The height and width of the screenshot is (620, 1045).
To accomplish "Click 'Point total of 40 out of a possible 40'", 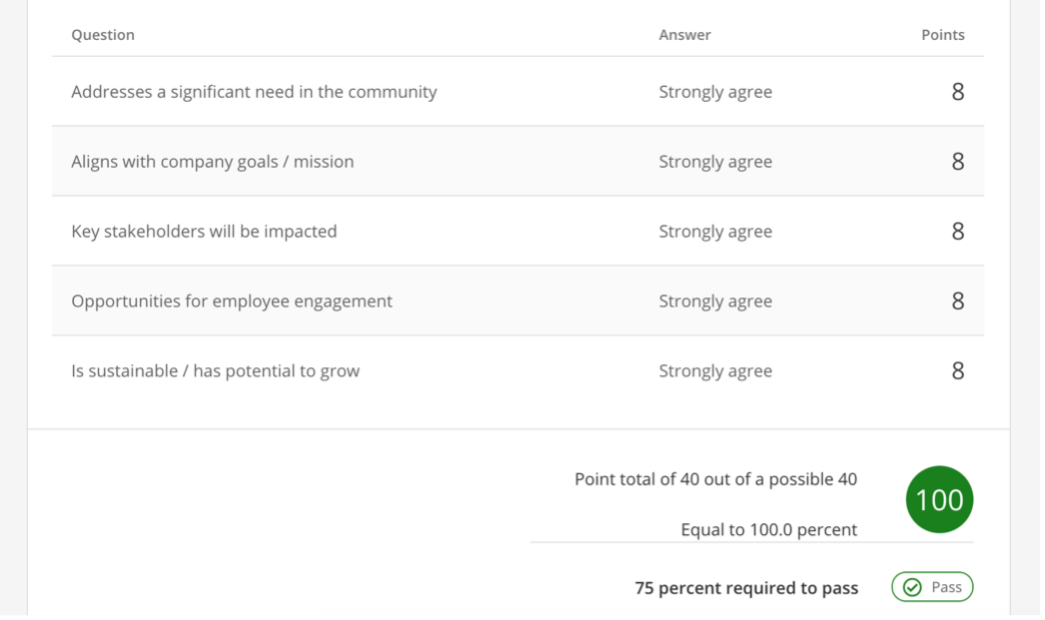I will (x=716, y=479).
